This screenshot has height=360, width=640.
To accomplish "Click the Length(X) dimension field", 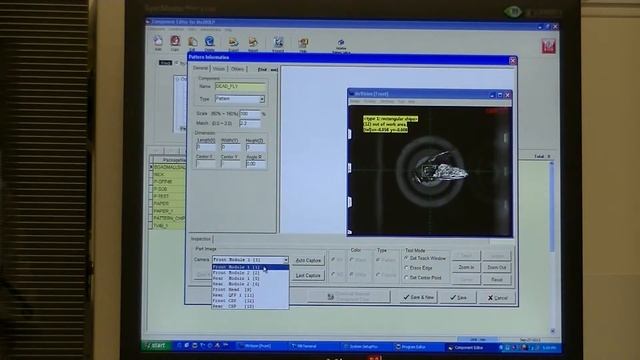I will tap(206, 147).
